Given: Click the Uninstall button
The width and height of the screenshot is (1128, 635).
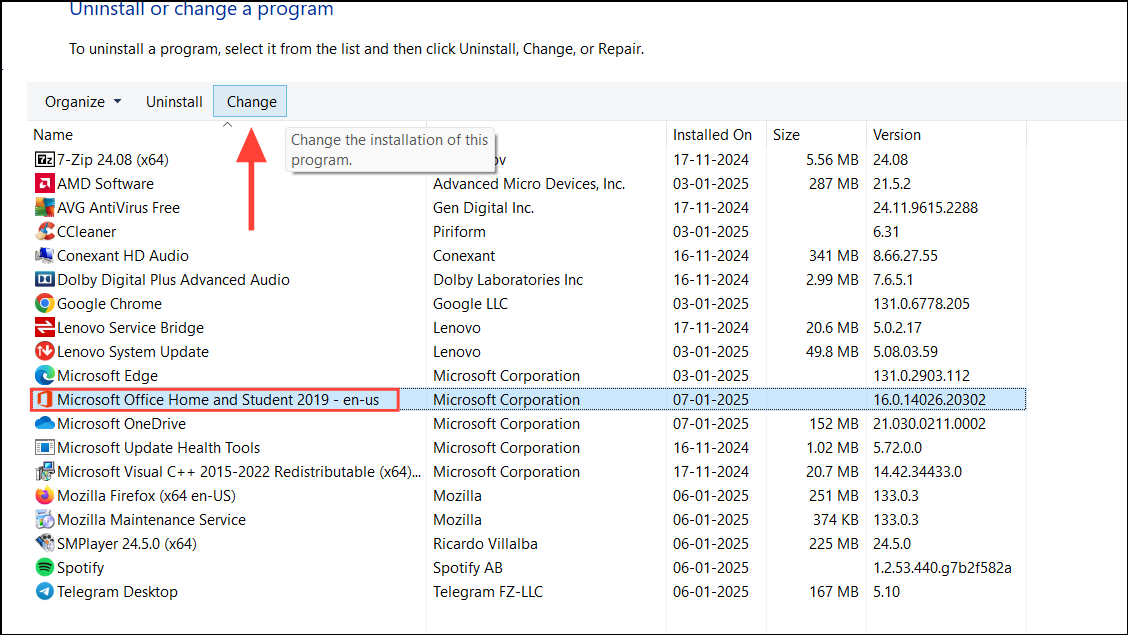Looking at the screenshot, I should pos(173,101).
